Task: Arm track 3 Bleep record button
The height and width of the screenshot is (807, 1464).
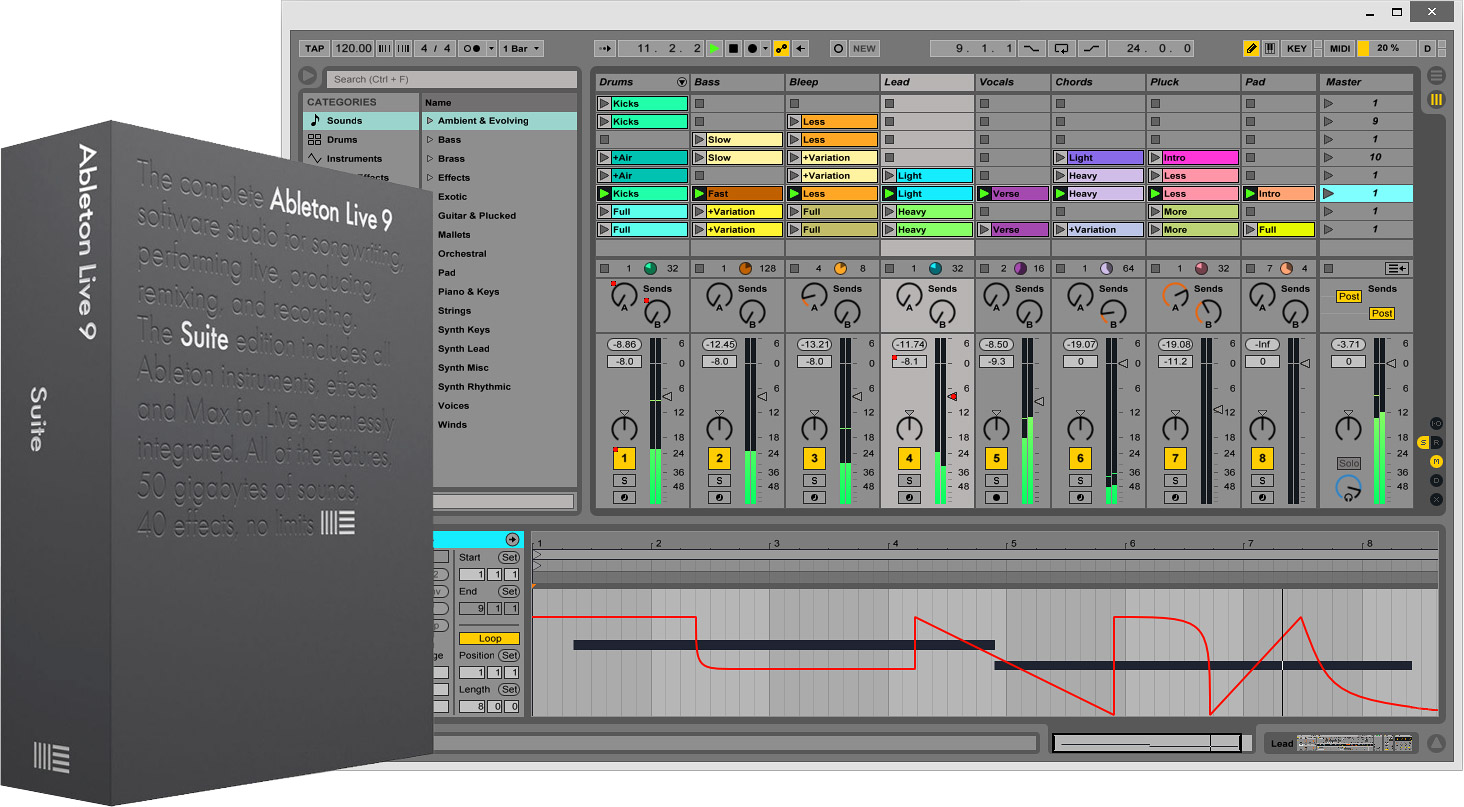Action: pos(814,497)
